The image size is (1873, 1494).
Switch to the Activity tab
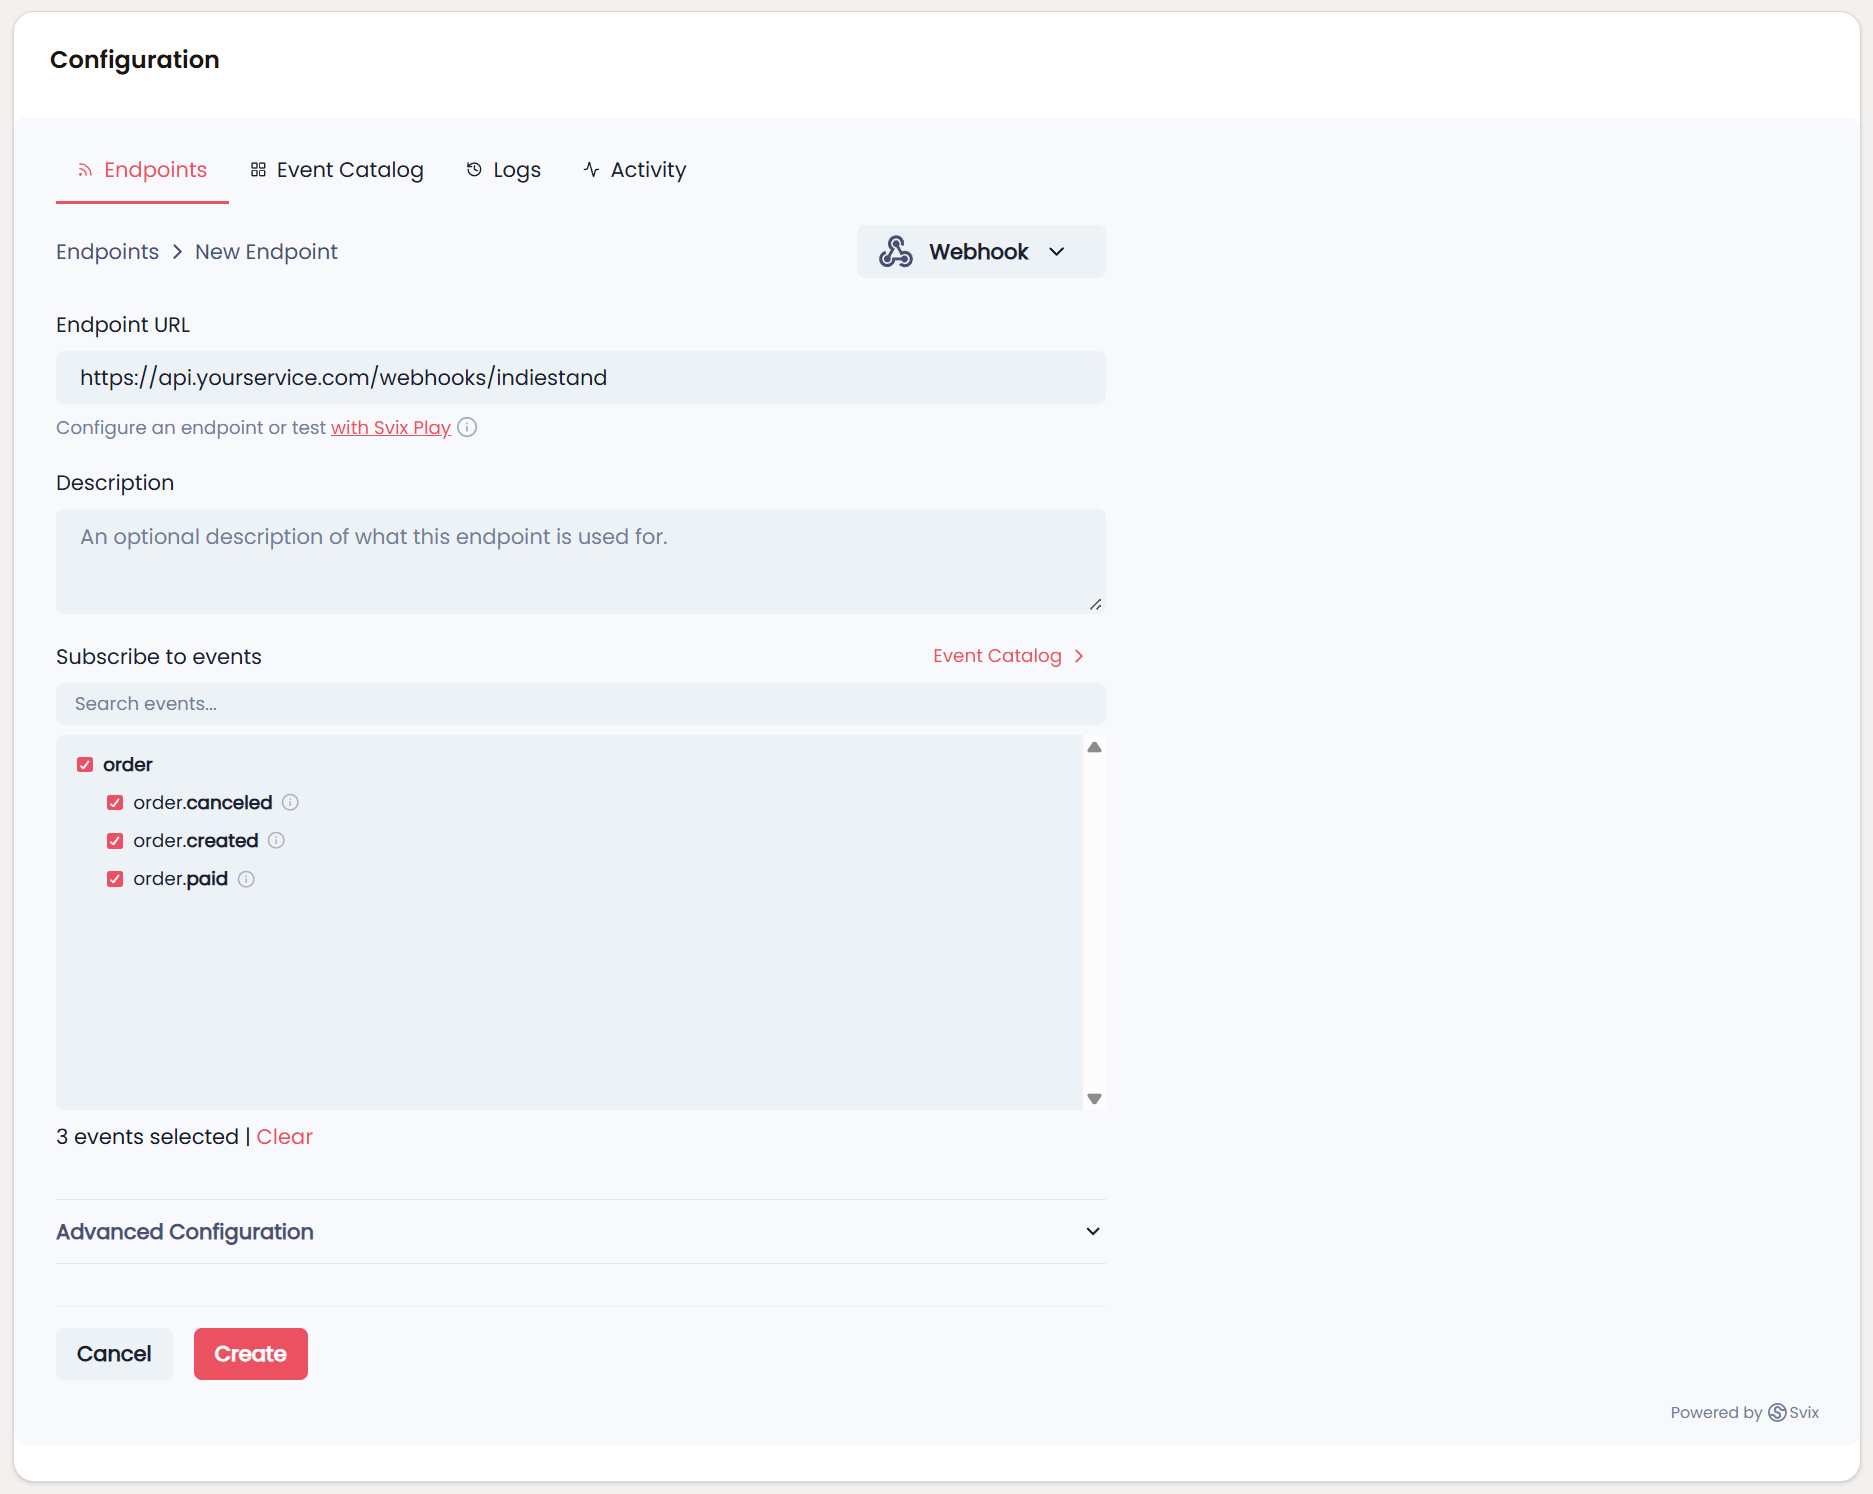pyautogui.click(x=647, y=169)
